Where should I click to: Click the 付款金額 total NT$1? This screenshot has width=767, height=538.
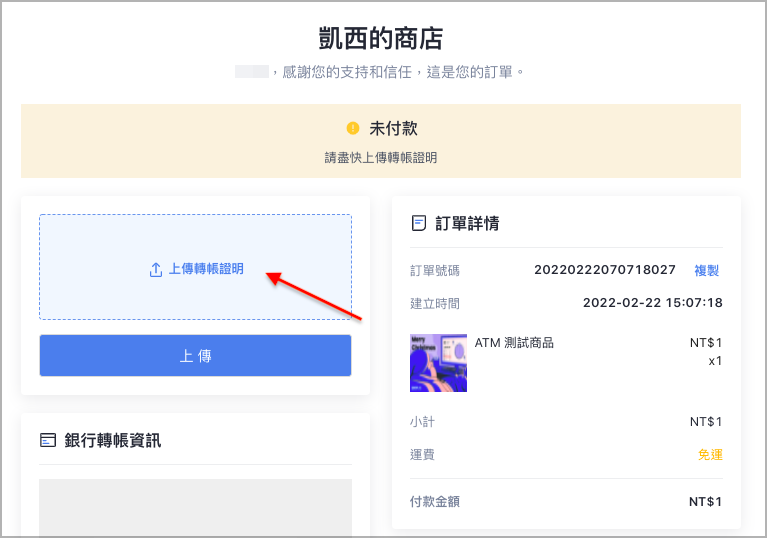pyautogui.click(x=705, y=502)
